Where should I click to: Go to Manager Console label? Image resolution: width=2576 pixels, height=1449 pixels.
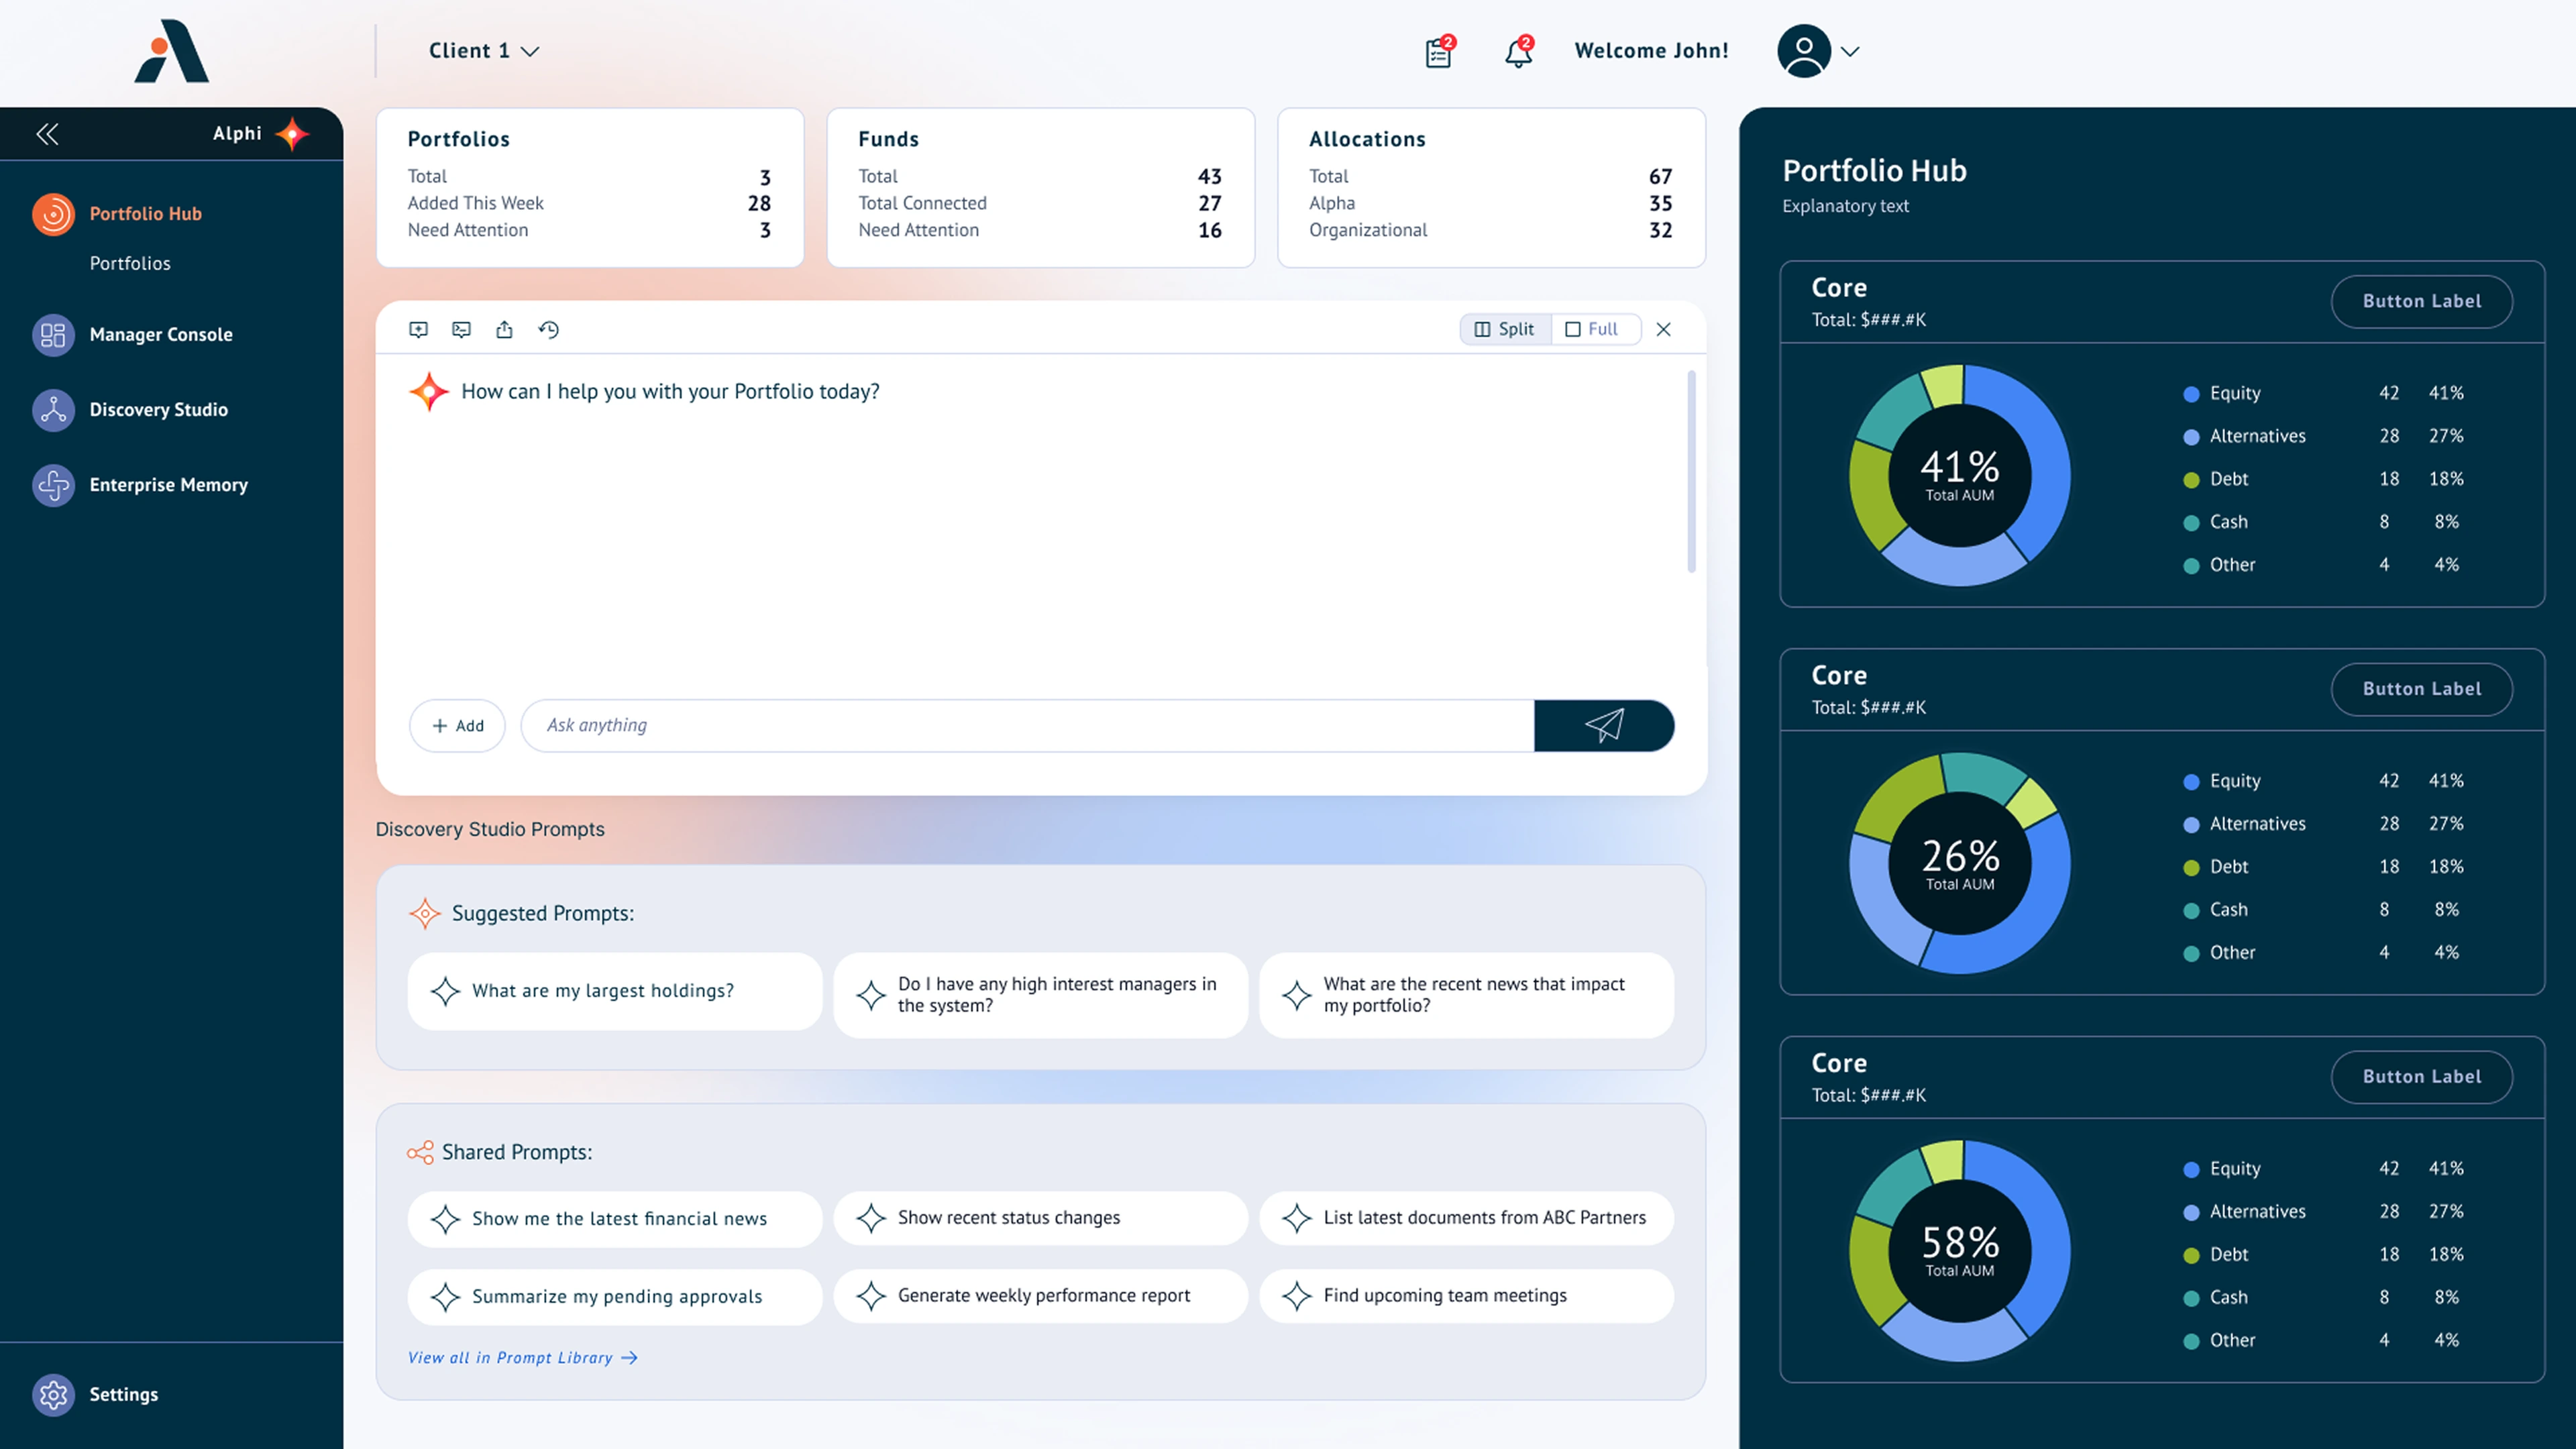(x=161, y=335)
